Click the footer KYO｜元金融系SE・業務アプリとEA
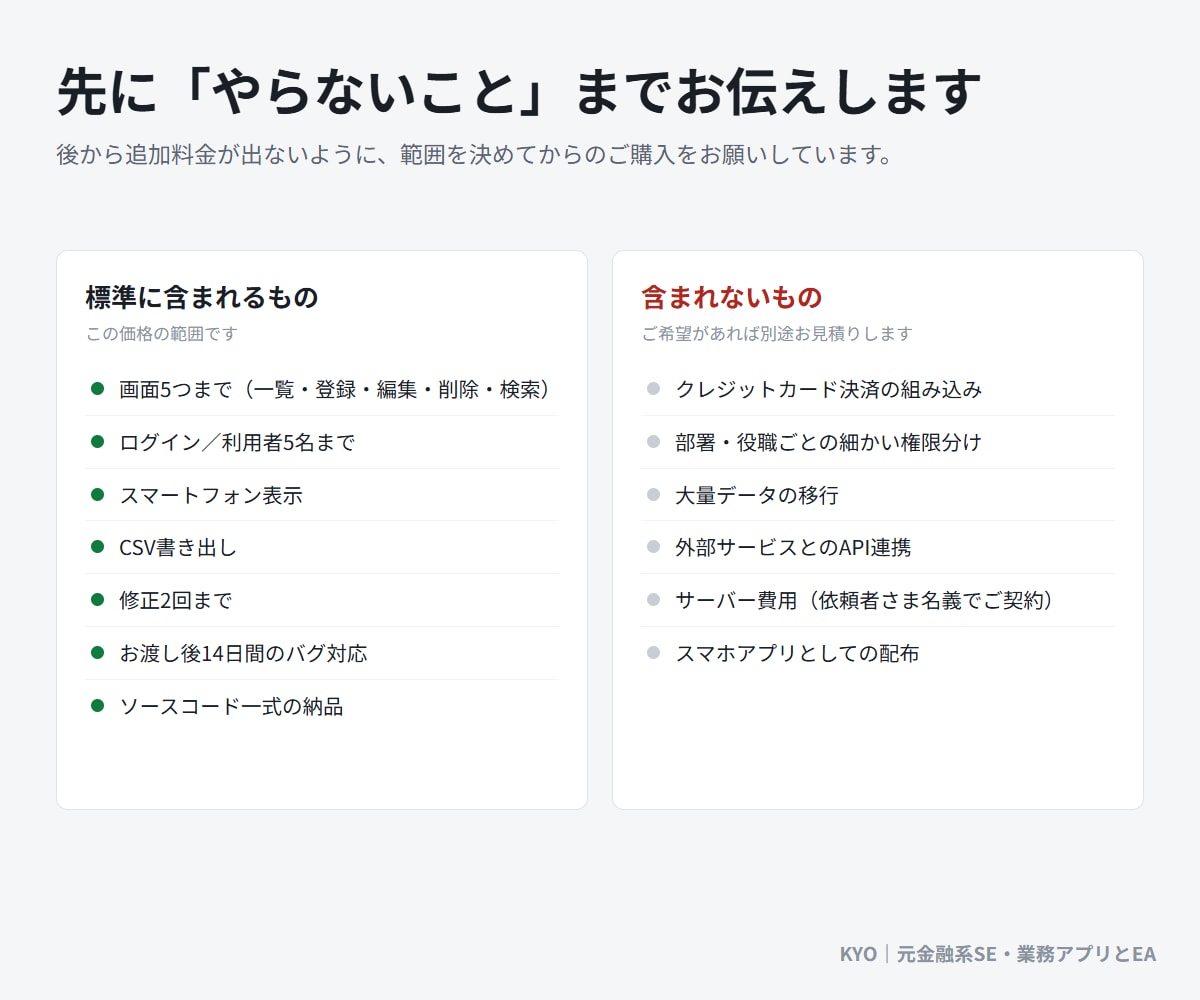The width and height of the screenshot is (1200, 1000). (998, 954)
